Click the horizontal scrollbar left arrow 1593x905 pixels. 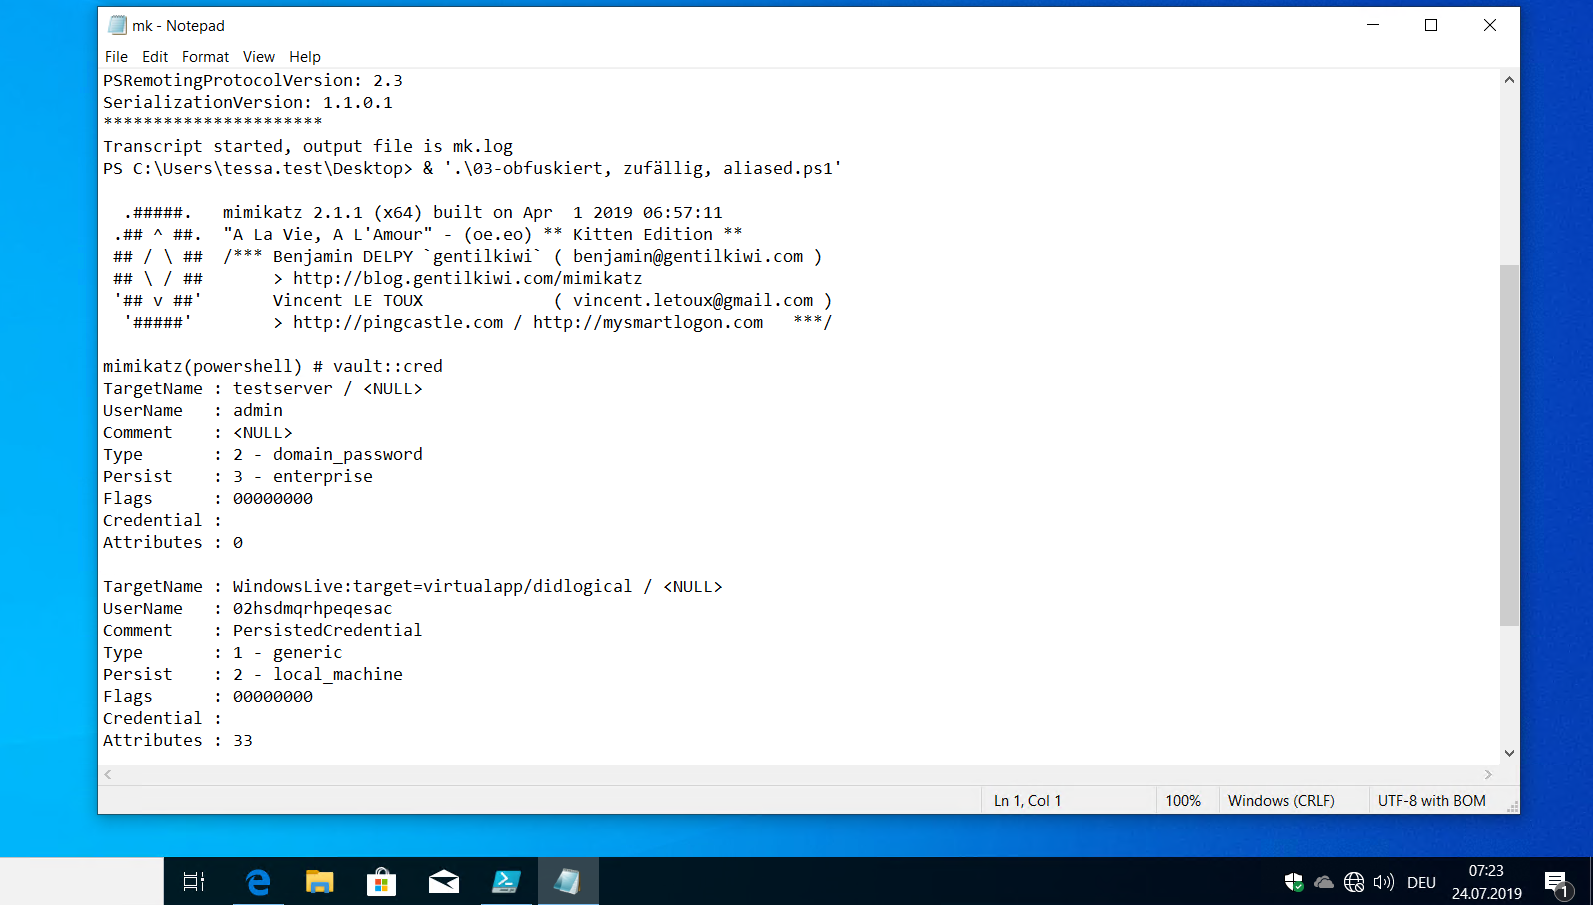point(108,774)
